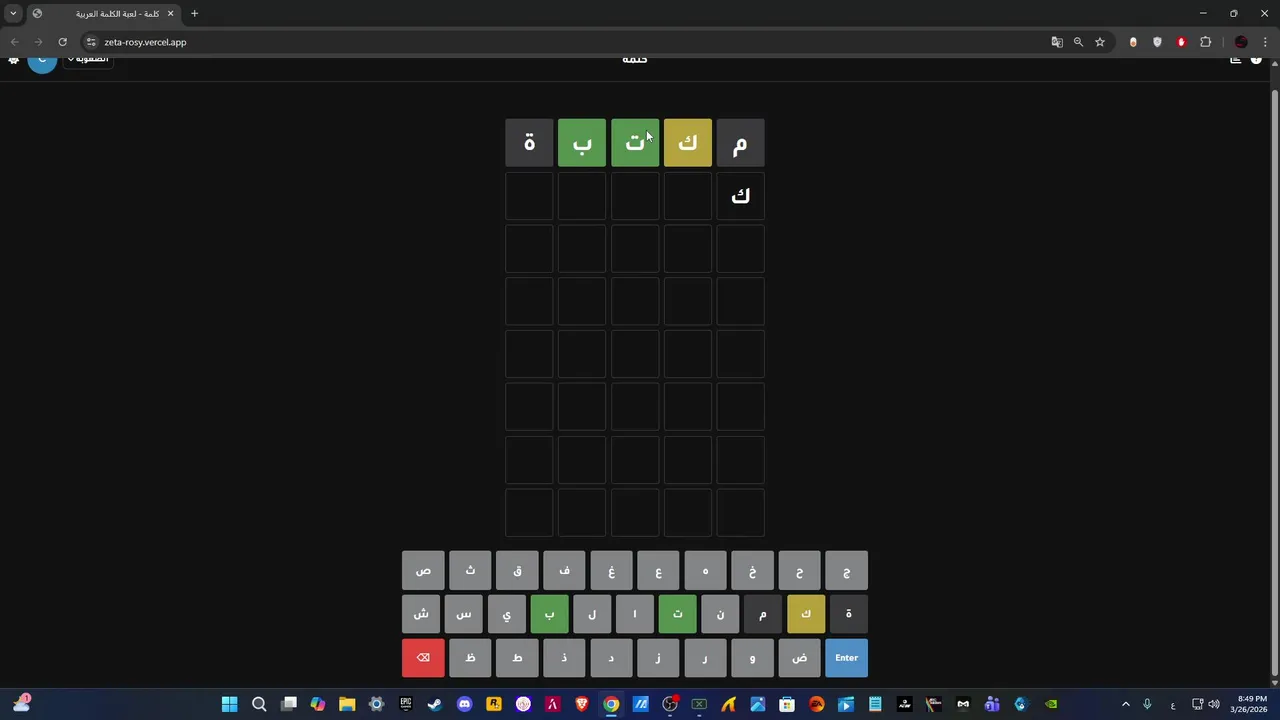
Task: Go back in browser history
Action: coord(14,42)
